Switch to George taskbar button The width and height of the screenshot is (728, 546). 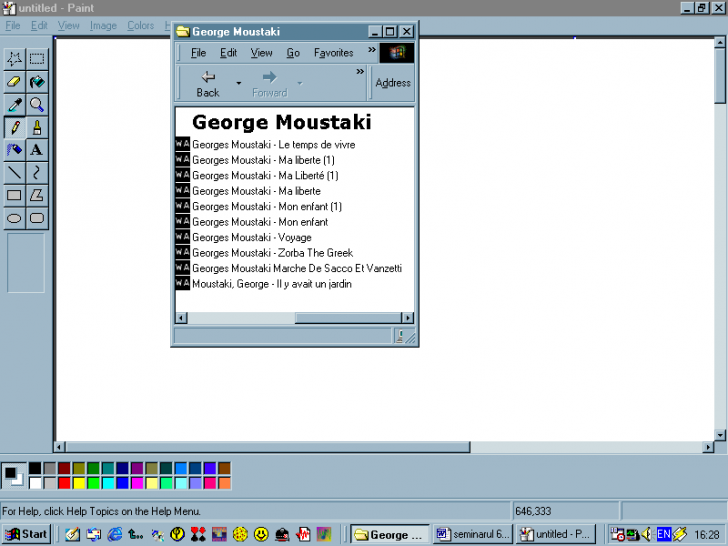(390, 534)
